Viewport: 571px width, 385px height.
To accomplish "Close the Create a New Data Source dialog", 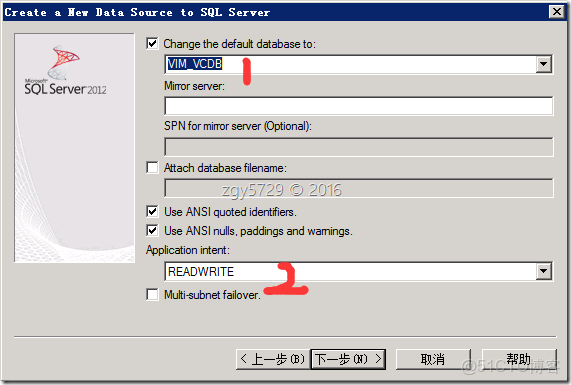I will 557,12.
